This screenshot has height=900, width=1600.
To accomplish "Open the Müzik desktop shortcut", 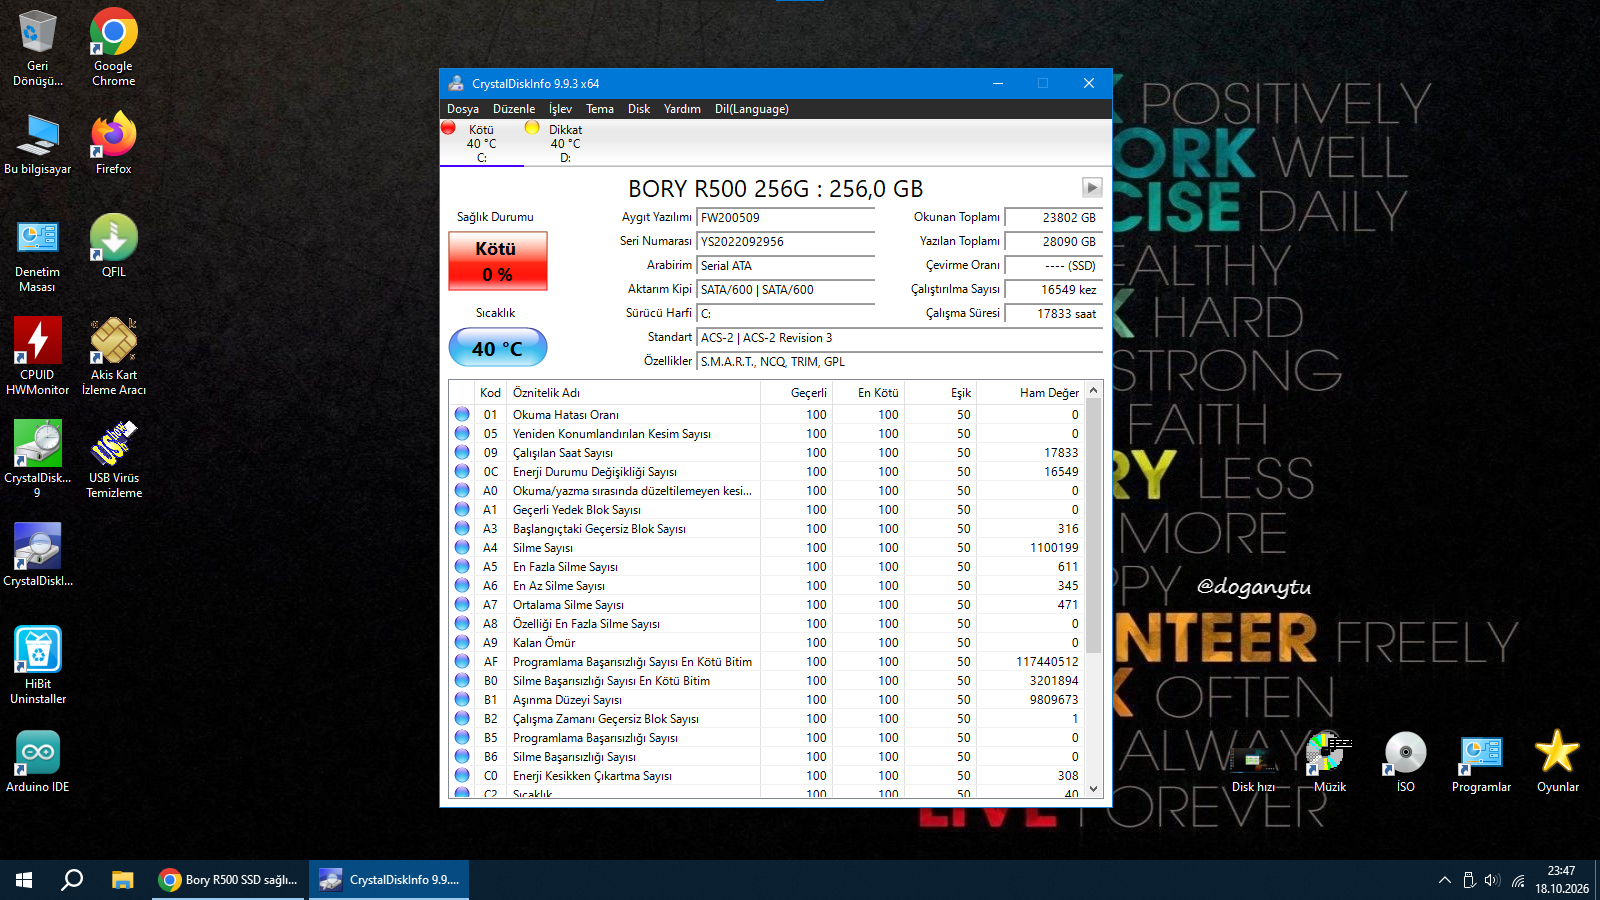I will 1329,761.
